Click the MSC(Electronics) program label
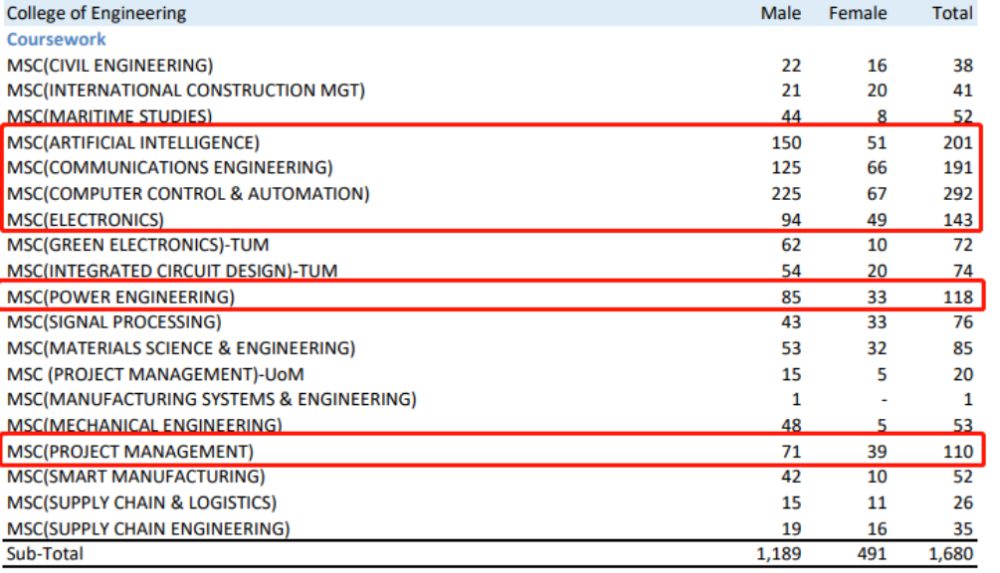Screen dimensions: 1000x573 tap(85, 219)
